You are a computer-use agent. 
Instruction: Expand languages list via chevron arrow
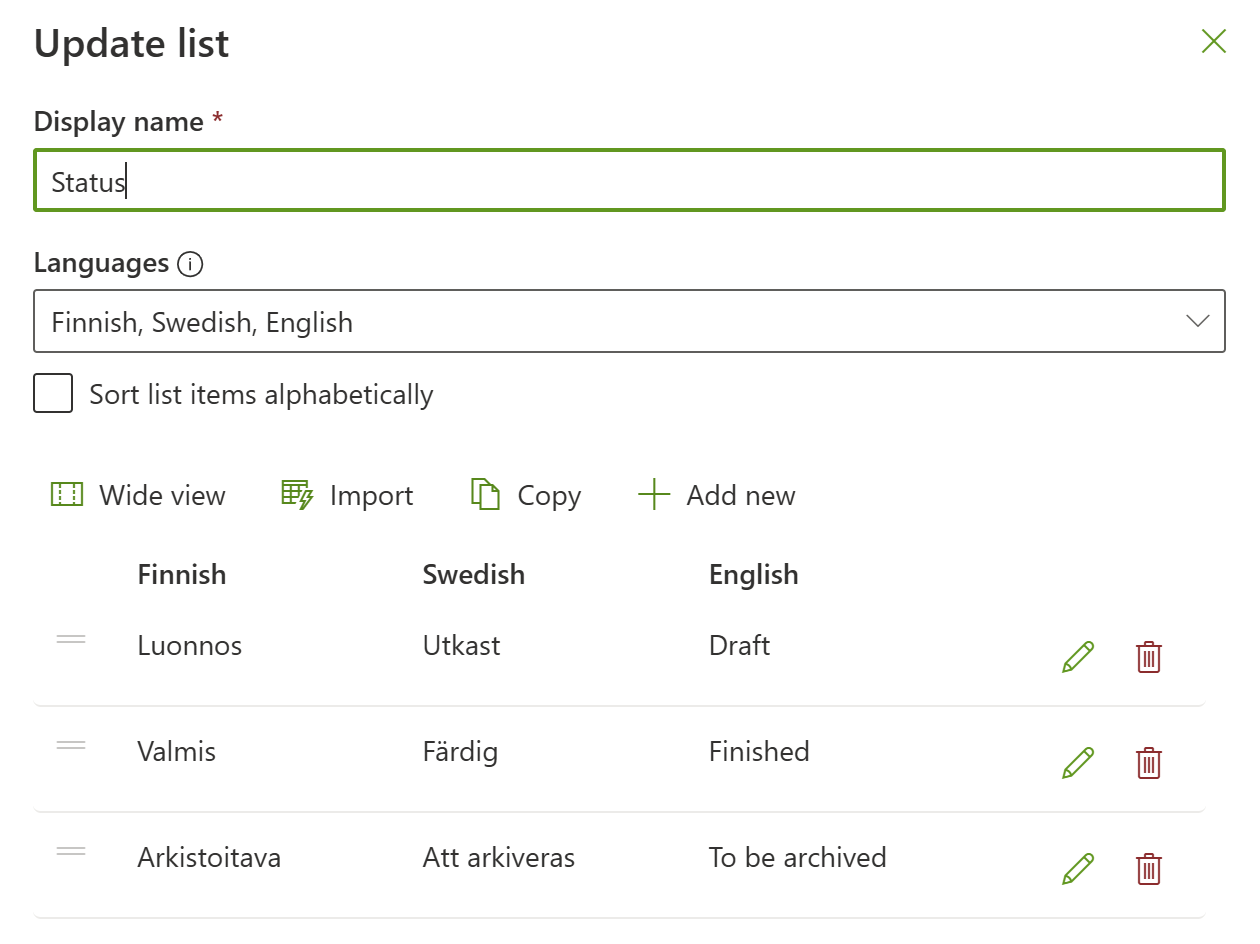point(1197,322)
